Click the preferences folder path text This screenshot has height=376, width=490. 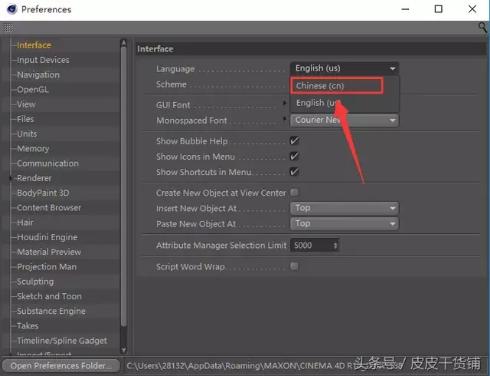point(263,366)
